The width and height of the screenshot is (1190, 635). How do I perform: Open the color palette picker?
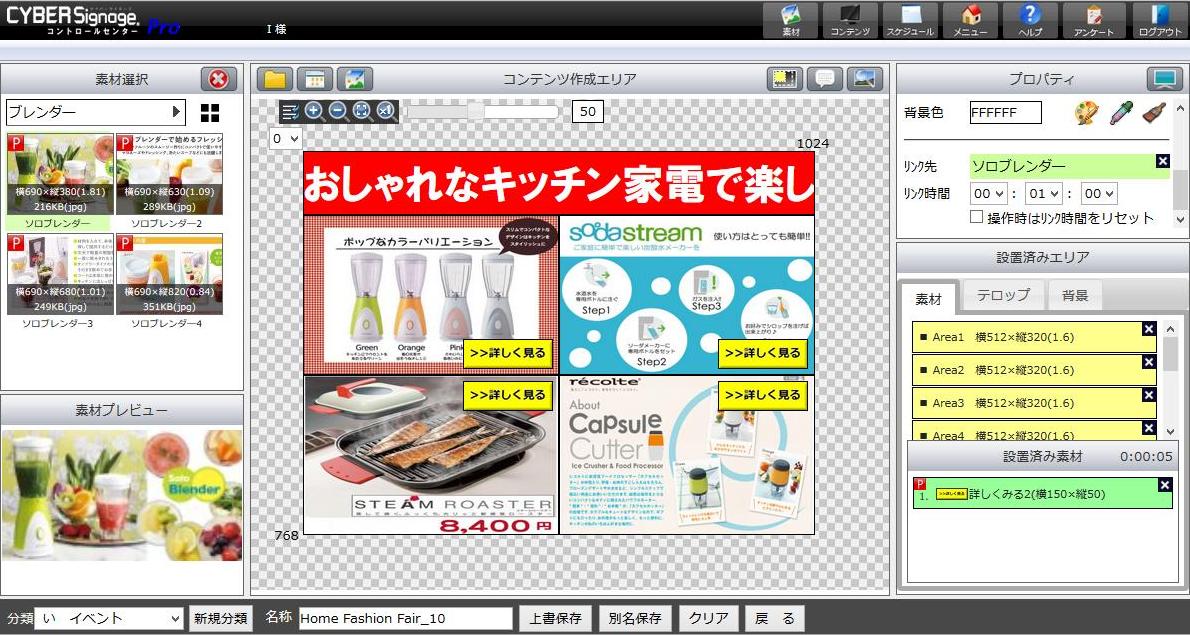click(x=1087, y=113)
